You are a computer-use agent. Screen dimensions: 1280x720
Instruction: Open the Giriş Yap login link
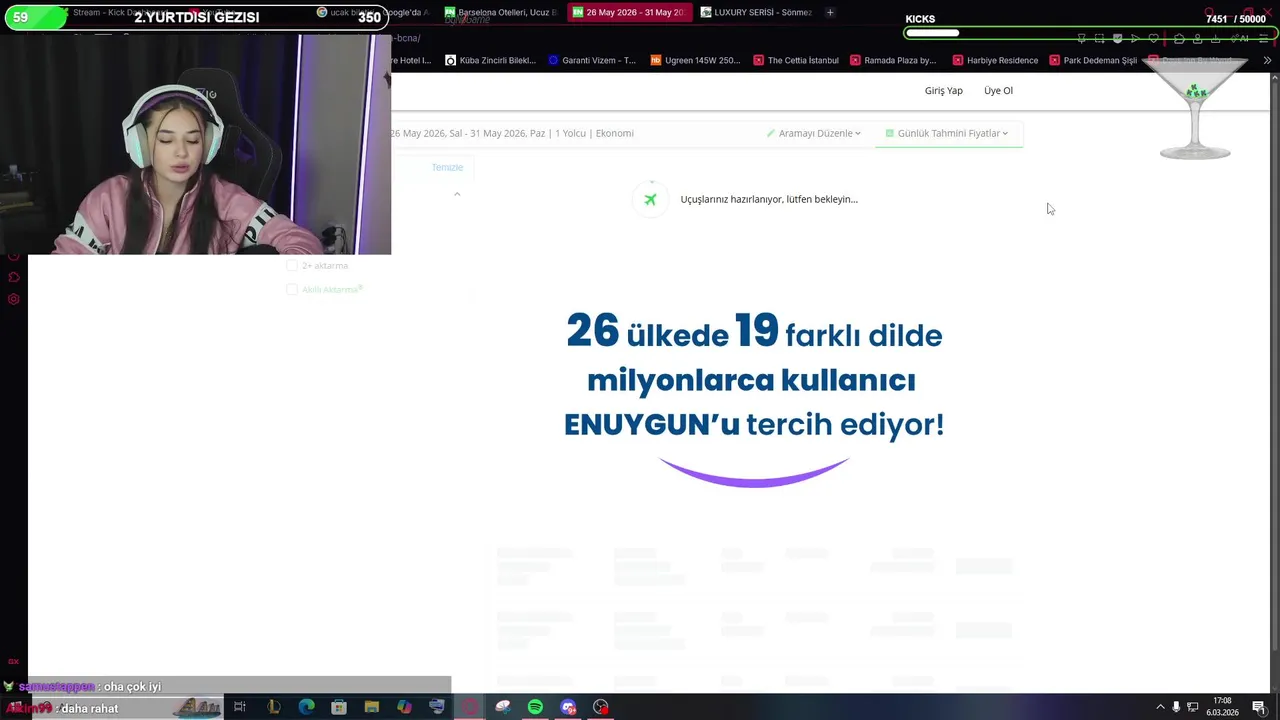pos(943,90)
